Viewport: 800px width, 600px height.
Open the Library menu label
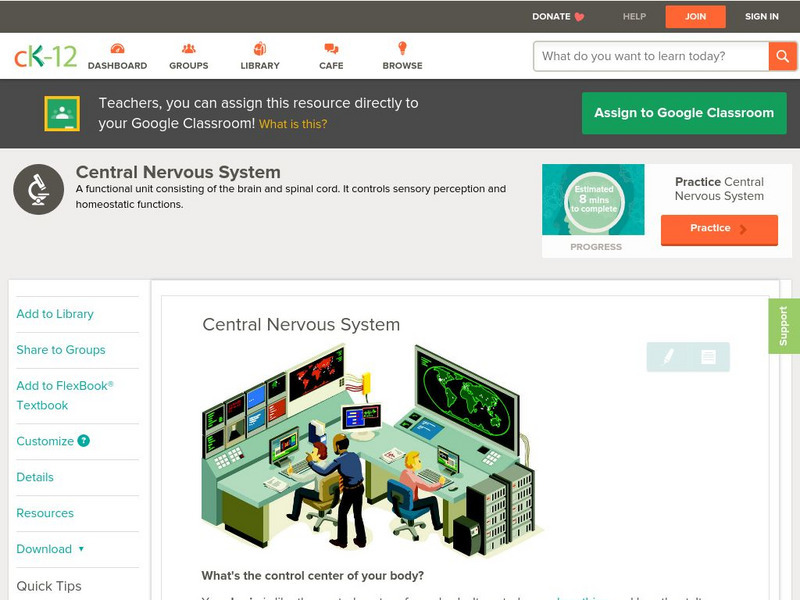260,65
